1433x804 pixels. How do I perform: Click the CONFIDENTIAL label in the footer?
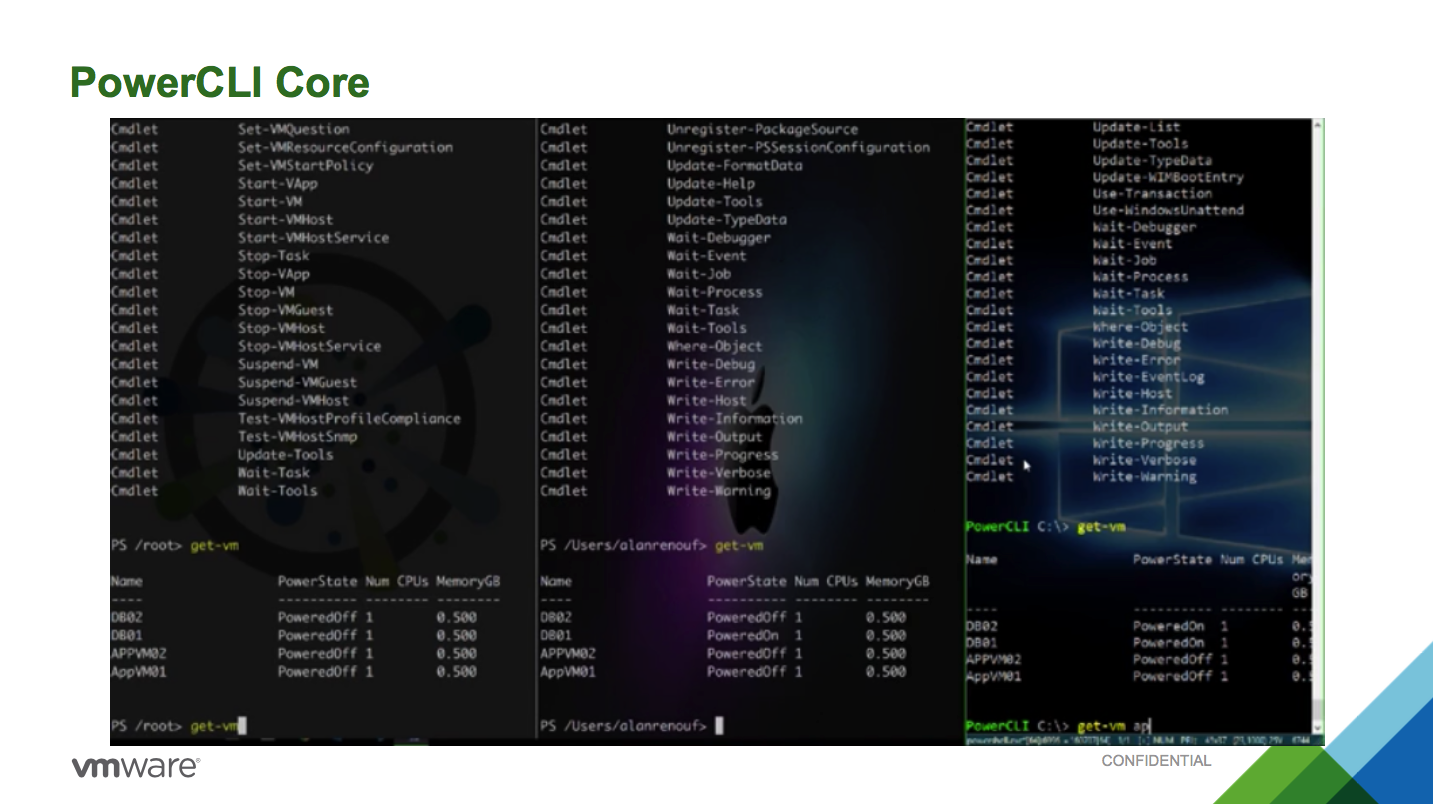pos(1156,761)
